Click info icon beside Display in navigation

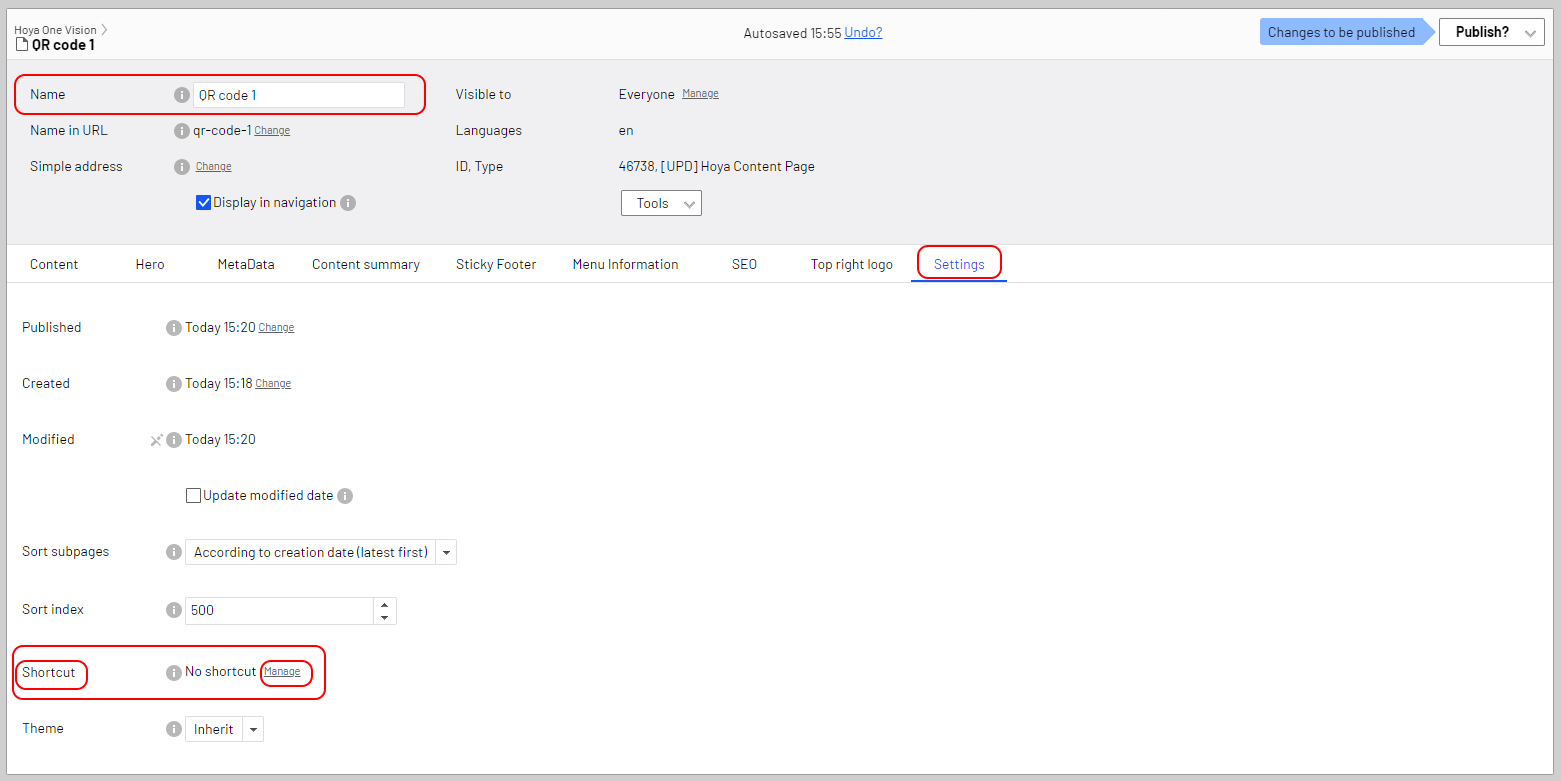[x=348, y=203]
